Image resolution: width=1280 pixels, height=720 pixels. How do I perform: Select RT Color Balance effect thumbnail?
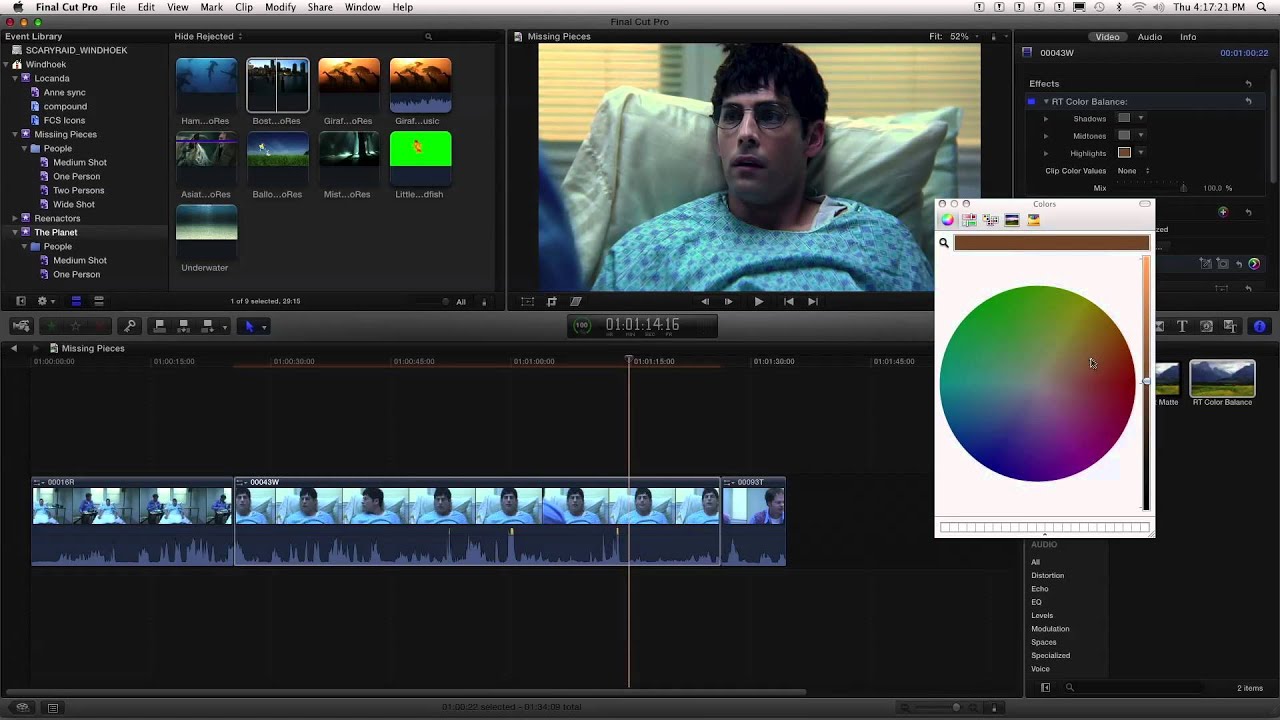point(1222,378)
